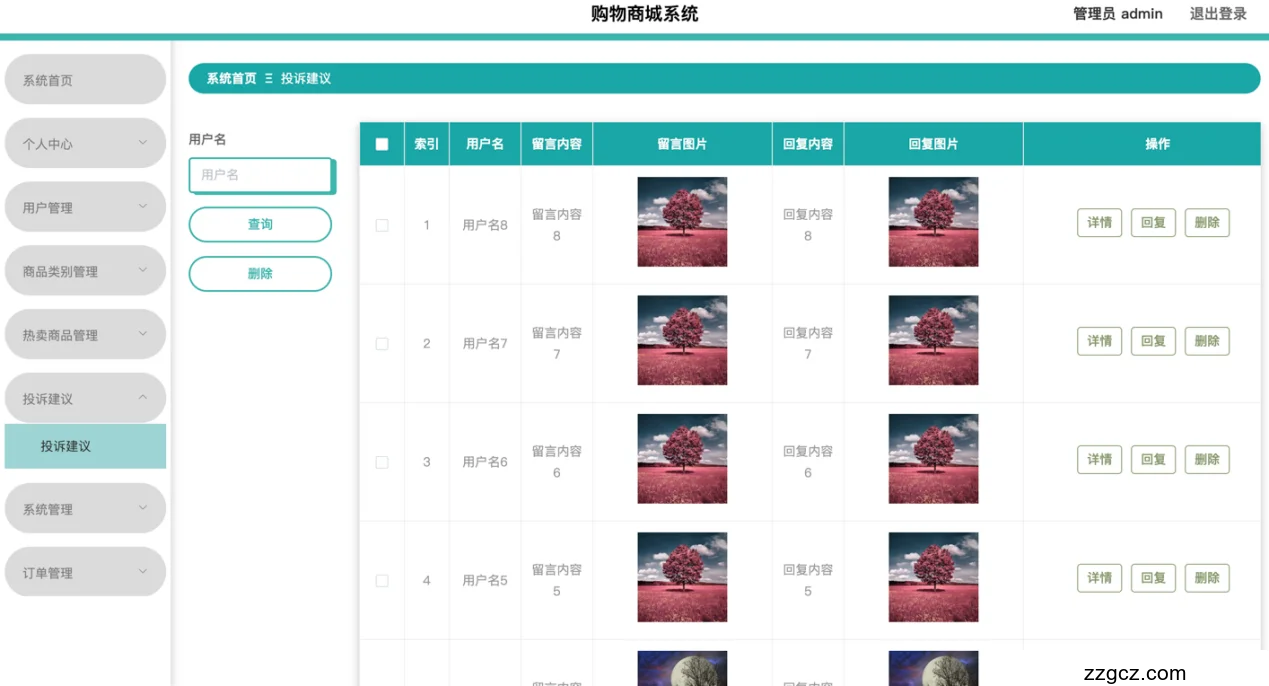Open the 订单管理 dropdown menu
1269x686 pixels.
(85, 573)
